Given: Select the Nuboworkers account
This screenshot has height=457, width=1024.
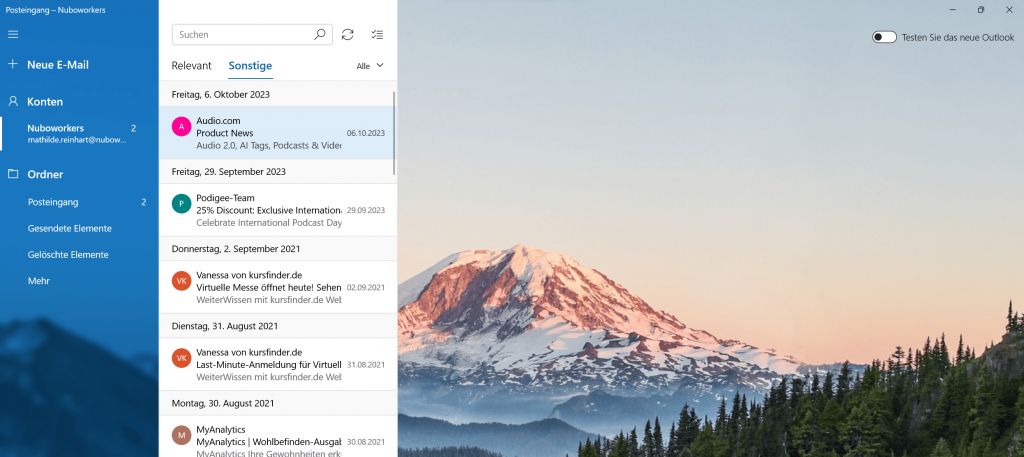Looking at the screenshot, I should click(79, 133).
